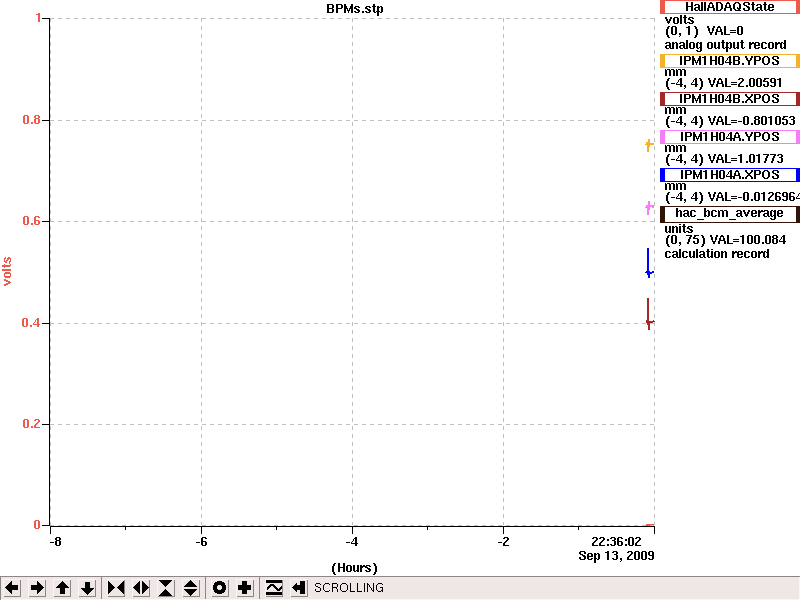Viewport: 800px width, 600px height.
Task: Select the IPM1H04A.YPOS curve legend
Action: [x=730, y=137]
